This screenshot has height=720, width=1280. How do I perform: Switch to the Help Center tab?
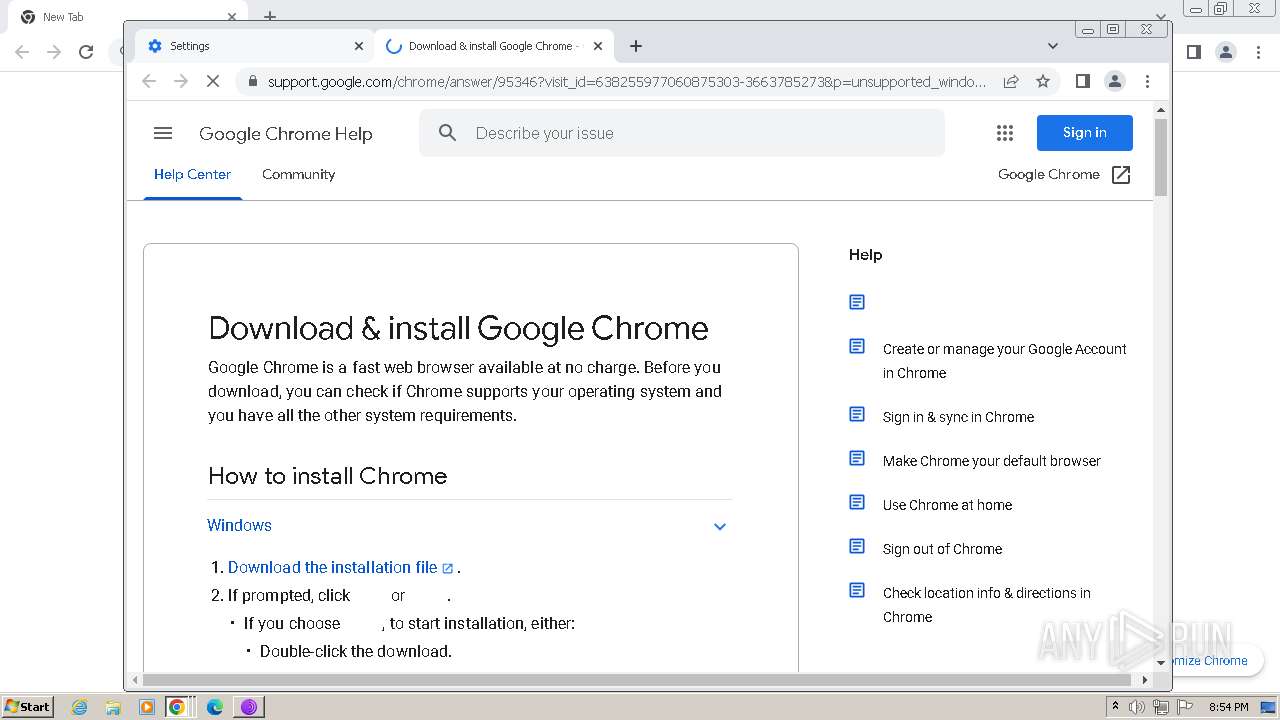pyautogui.click(x=192, y=174)
